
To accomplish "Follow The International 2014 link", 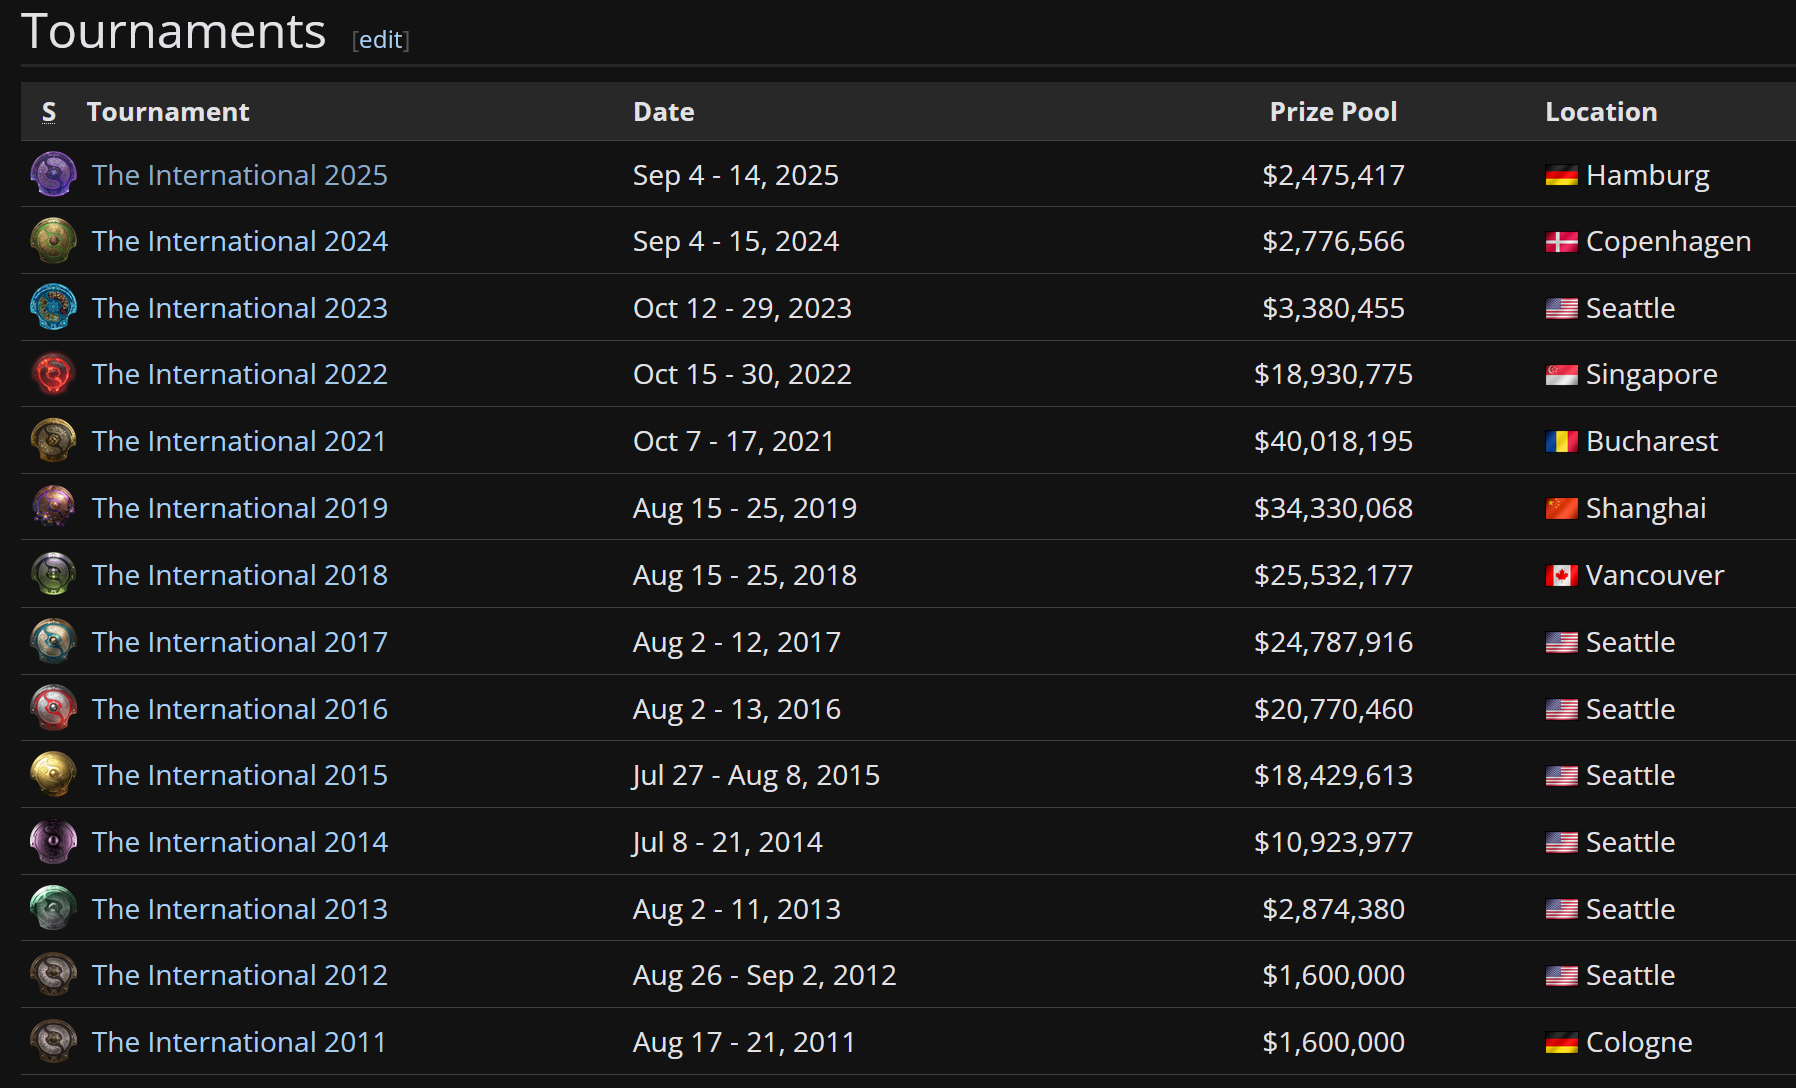I will pos(239,843).
